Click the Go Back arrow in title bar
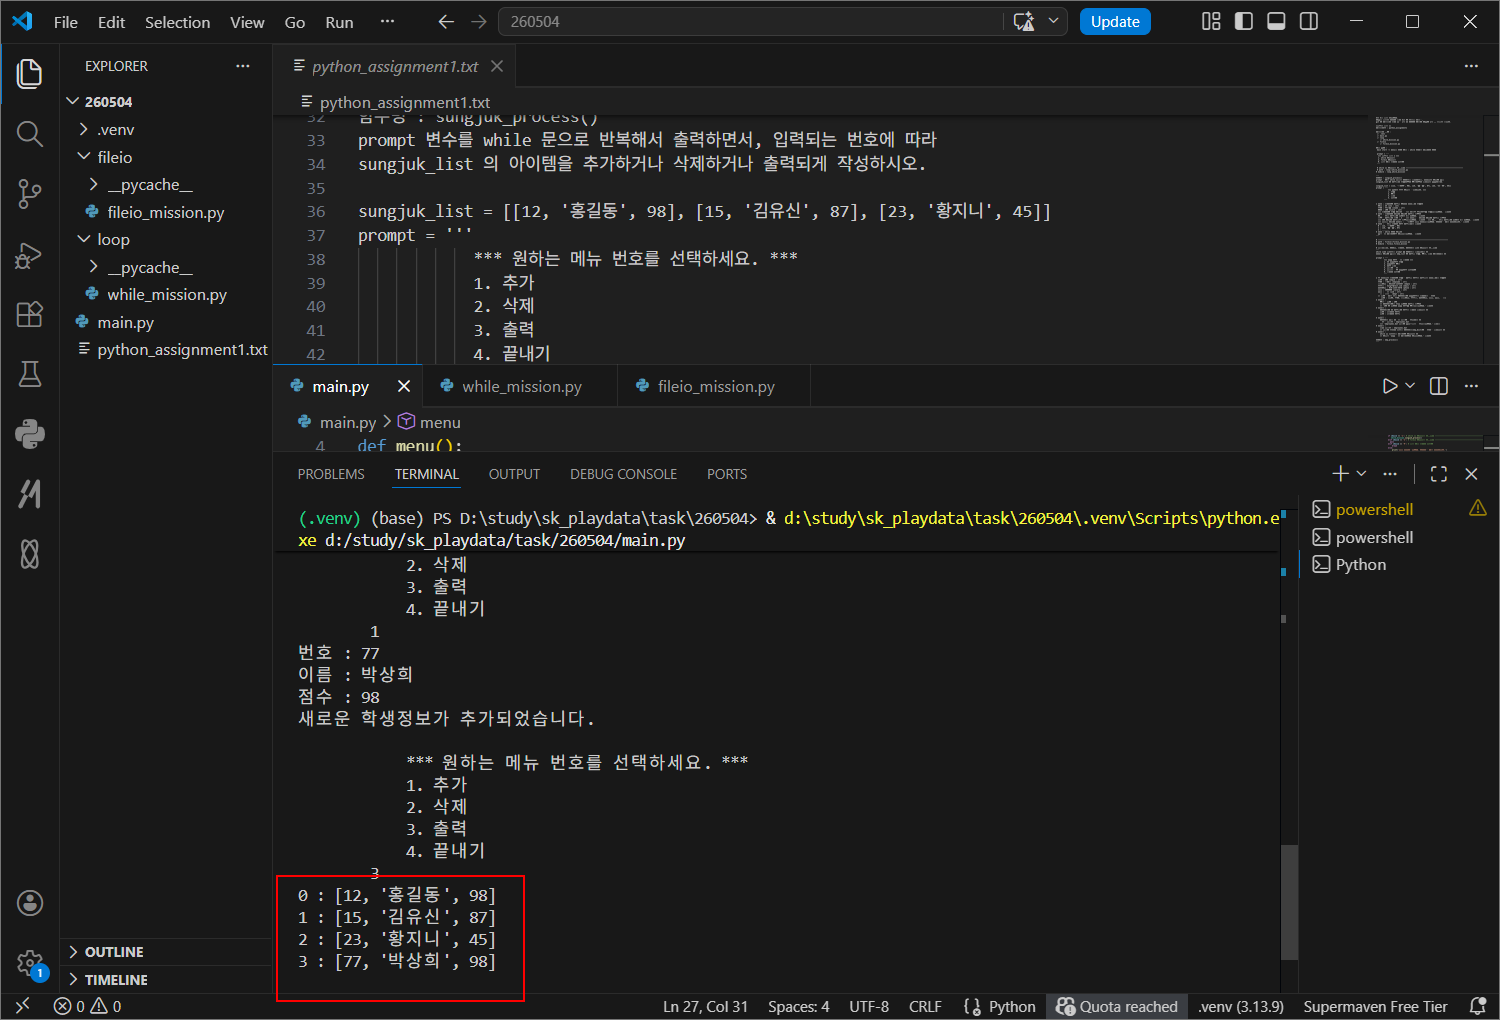 click(446, 22)
